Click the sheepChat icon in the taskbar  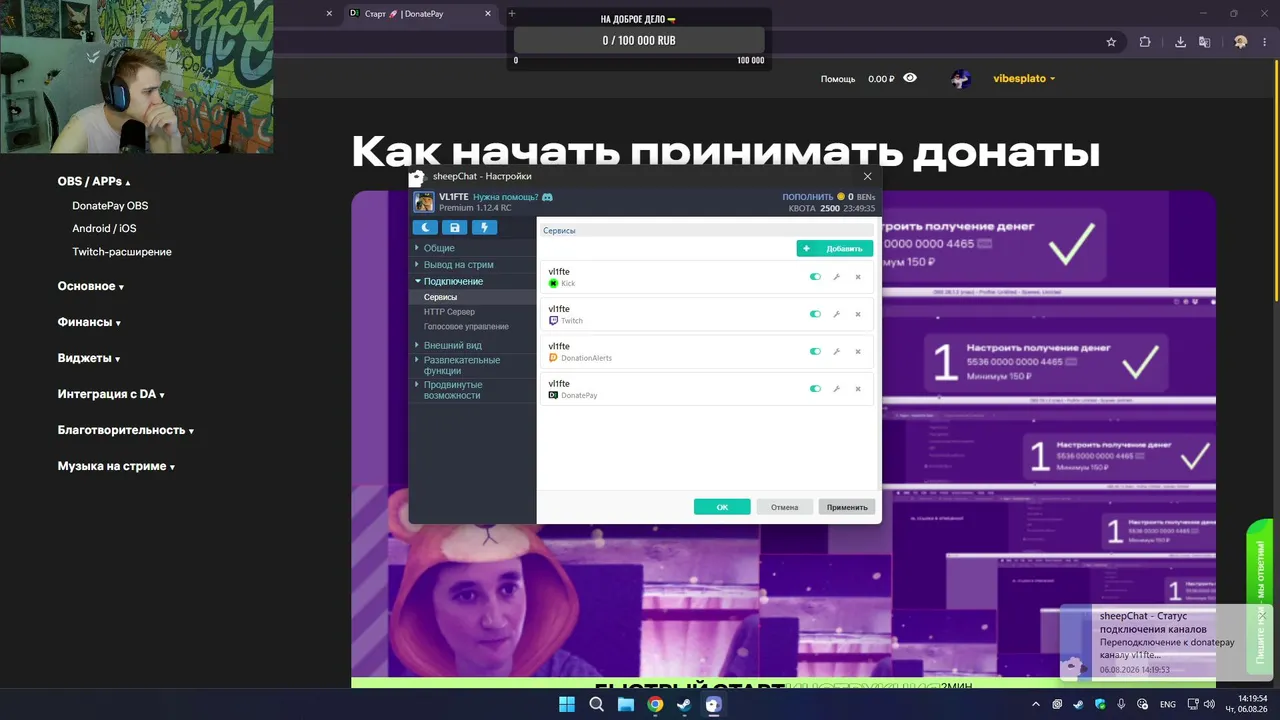(713, 704)
